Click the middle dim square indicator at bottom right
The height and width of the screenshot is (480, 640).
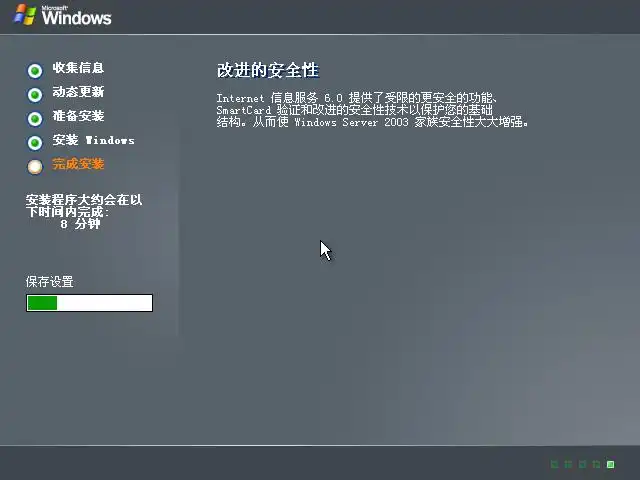click(x=582, y=464)
